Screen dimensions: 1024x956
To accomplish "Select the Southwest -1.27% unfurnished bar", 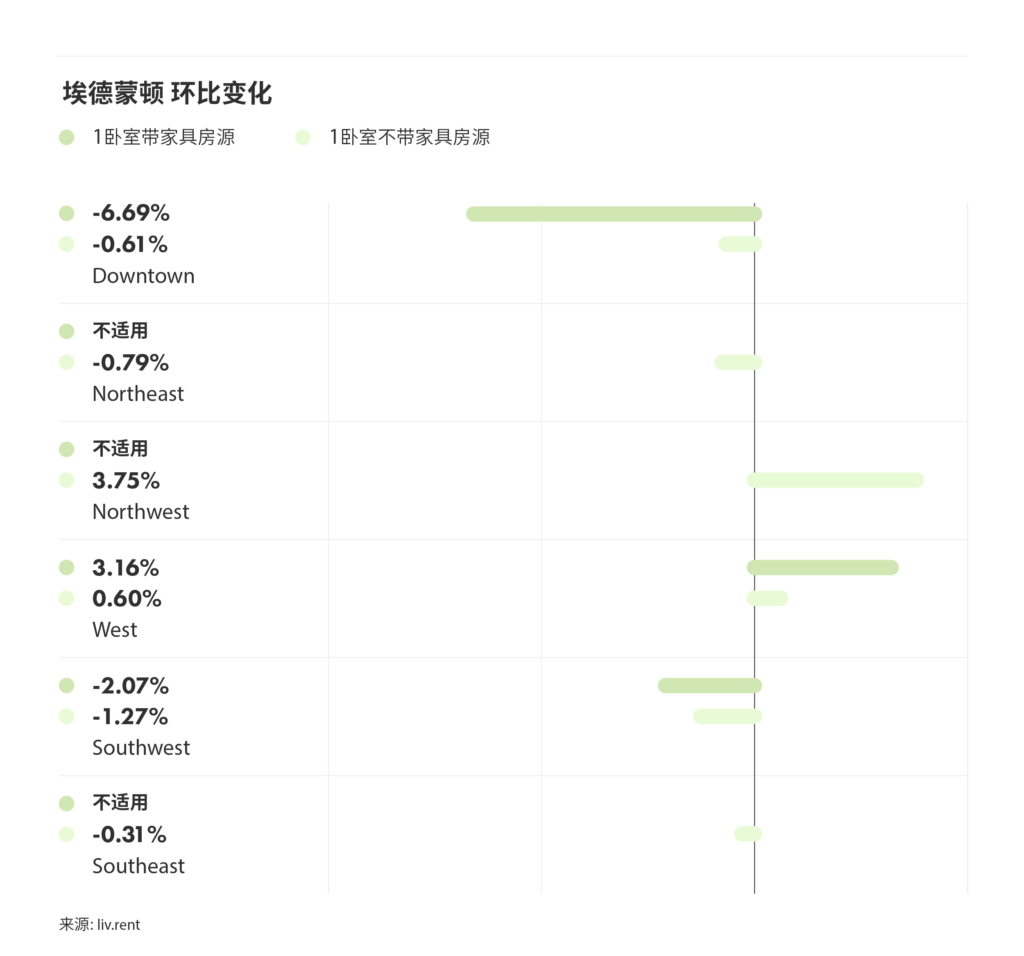I will point(728,716).
